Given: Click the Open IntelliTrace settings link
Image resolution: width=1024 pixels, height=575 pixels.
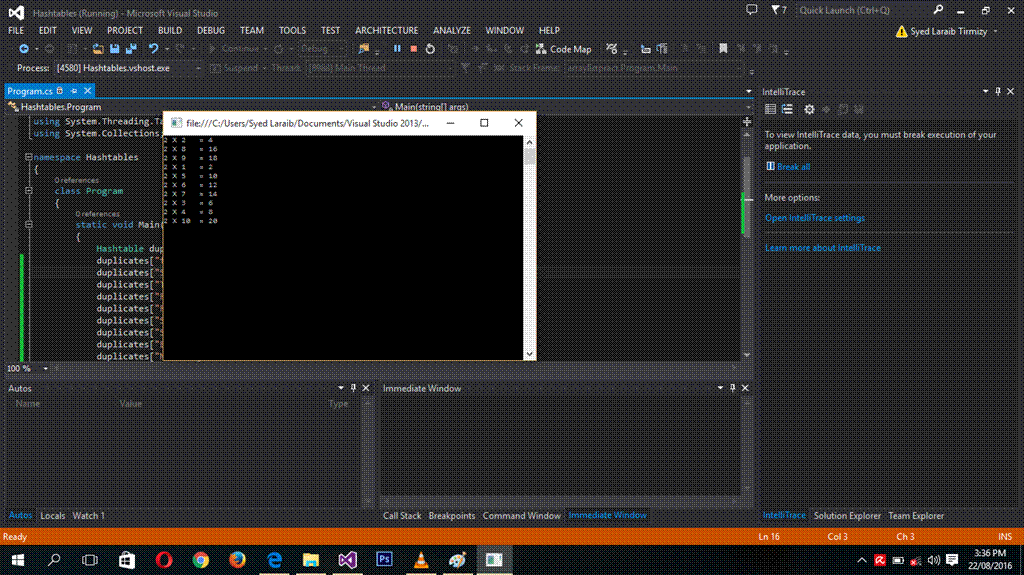Looking at the screenshot, I should tap(814, 218).
